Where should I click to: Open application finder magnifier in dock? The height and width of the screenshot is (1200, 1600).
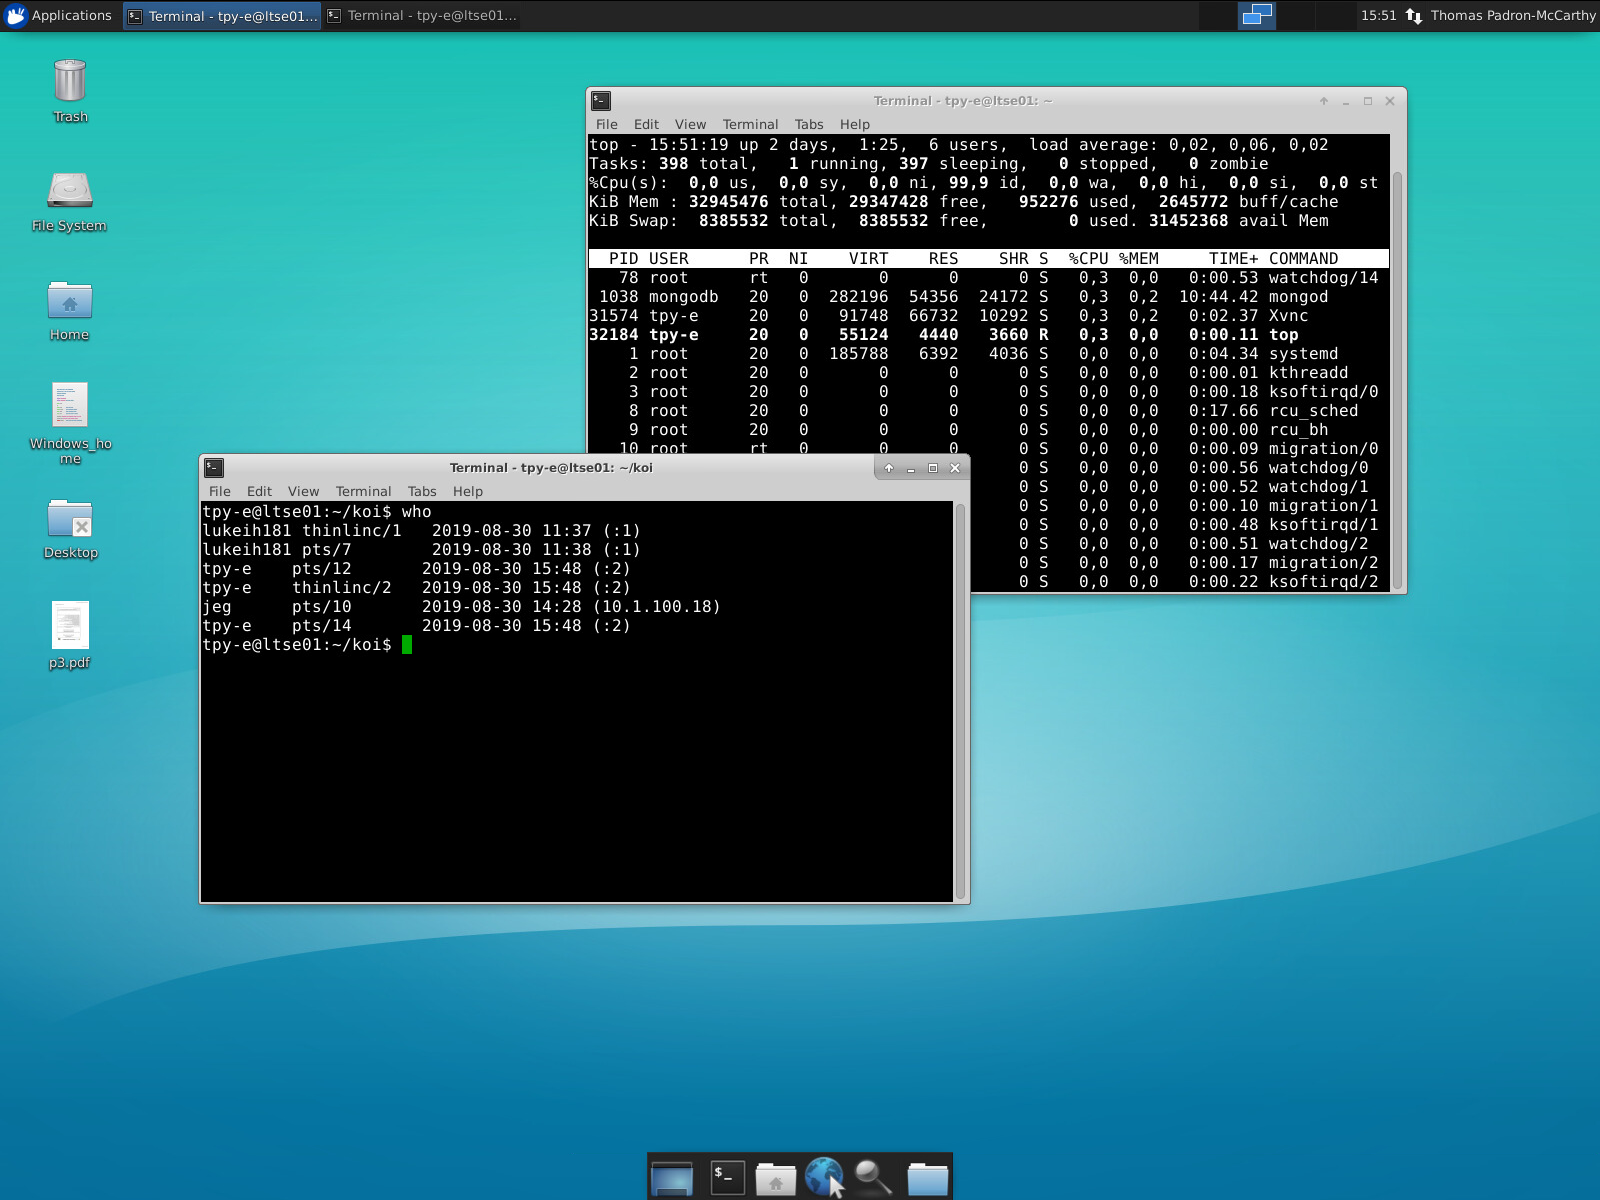pyautogui.click(x=873, y=1177)
